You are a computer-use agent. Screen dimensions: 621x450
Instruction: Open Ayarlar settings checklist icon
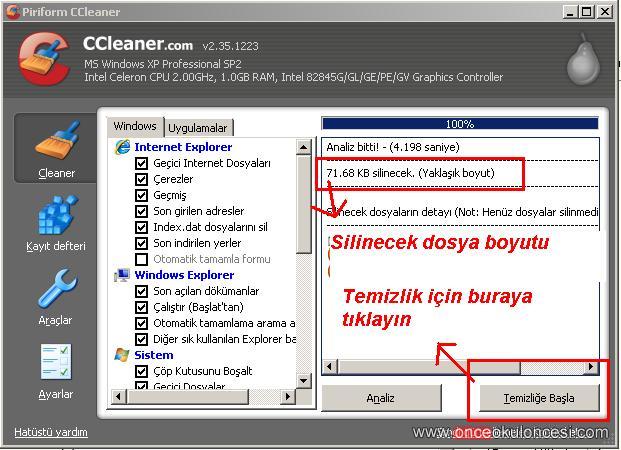(56, 362)
